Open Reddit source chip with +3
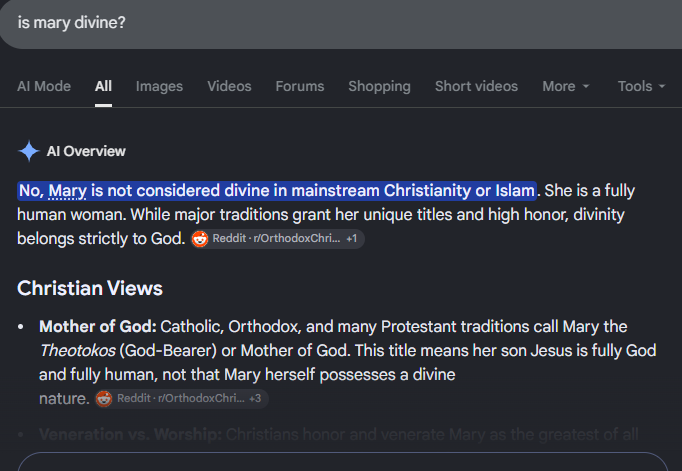Screen dimensions: 682x471 tap(182, 398)
